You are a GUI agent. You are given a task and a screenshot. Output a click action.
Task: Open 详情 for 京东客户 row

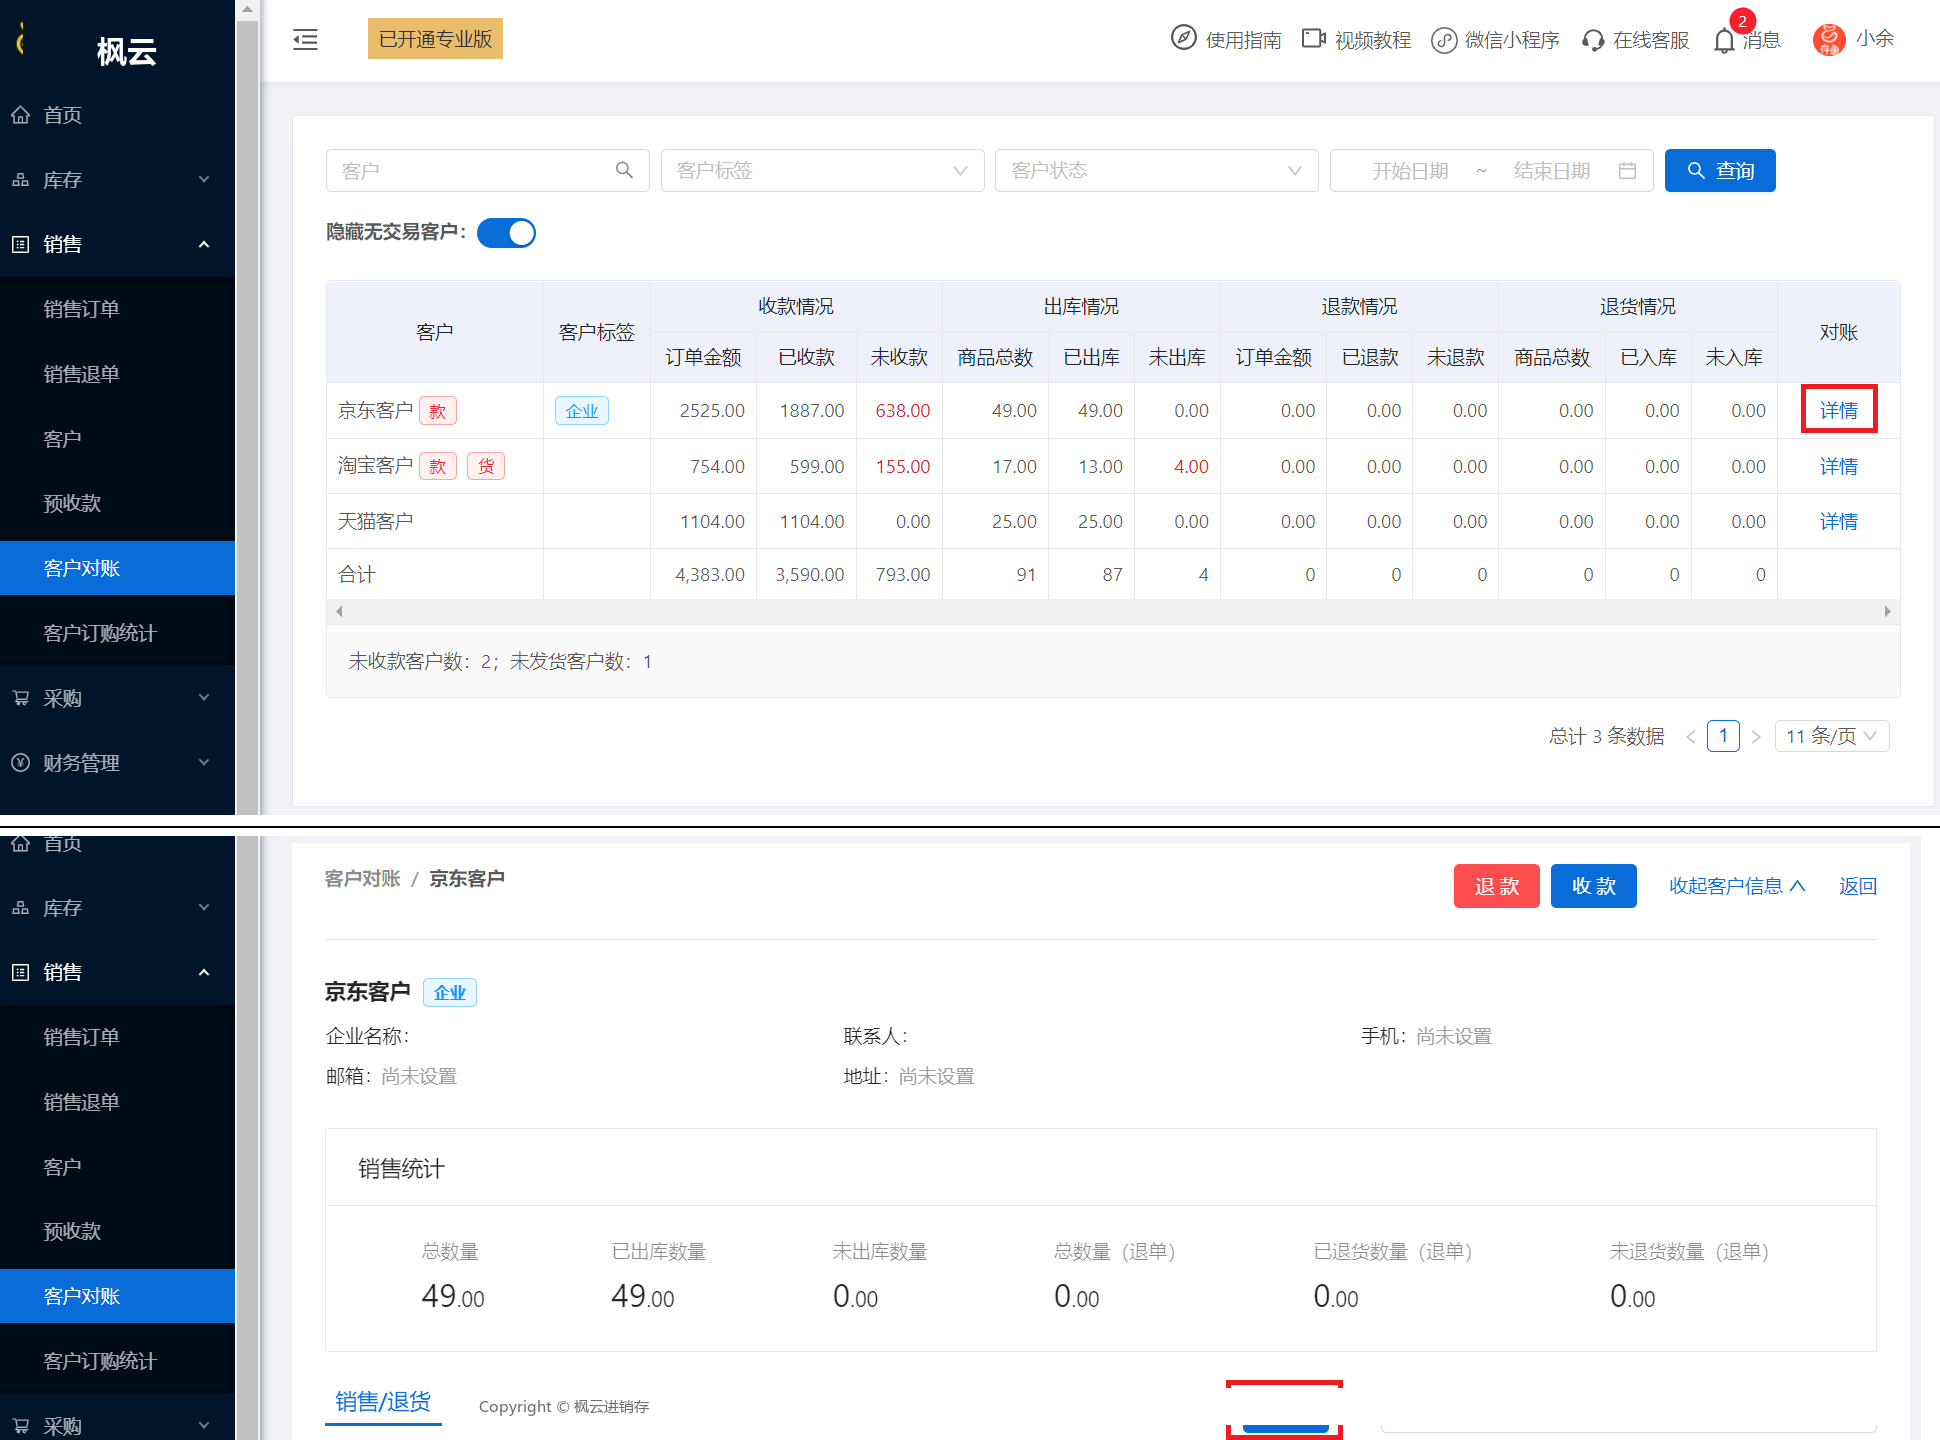pos(1838,411)
